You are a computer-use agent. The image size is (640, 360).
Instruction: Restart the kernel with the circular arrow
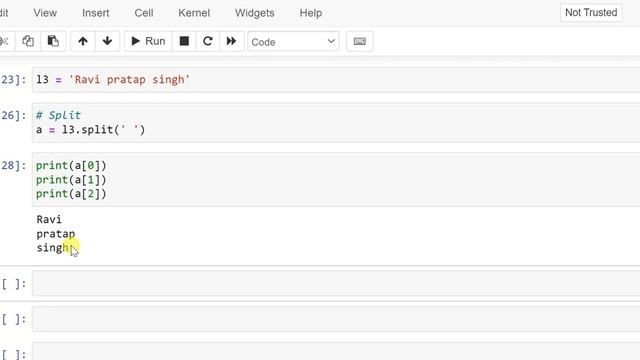pyautogui.click(x=208, y=41)
